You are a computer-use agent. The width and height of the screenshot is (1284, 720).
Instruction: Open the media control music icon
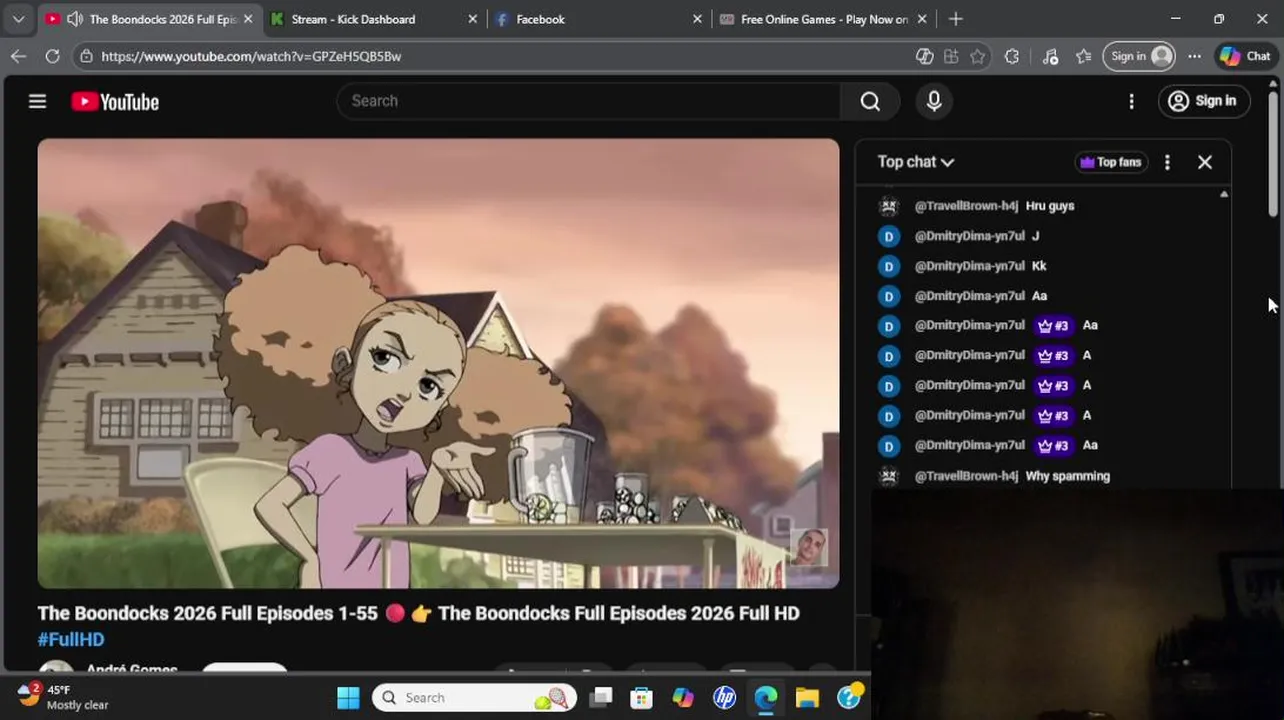pyautogui.click(x=1050, y=56)
